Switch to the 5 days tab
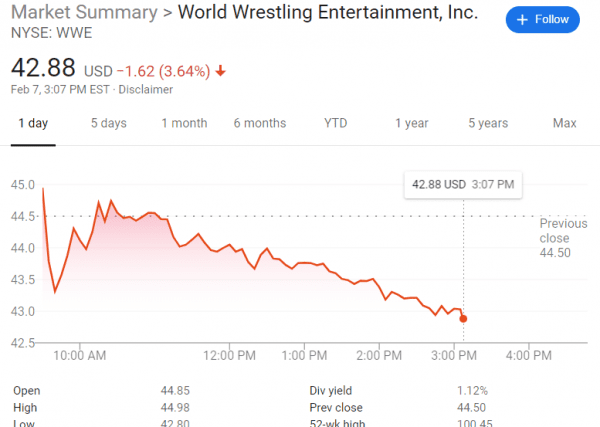Screen dimensions: 600x427 (108, 124)
